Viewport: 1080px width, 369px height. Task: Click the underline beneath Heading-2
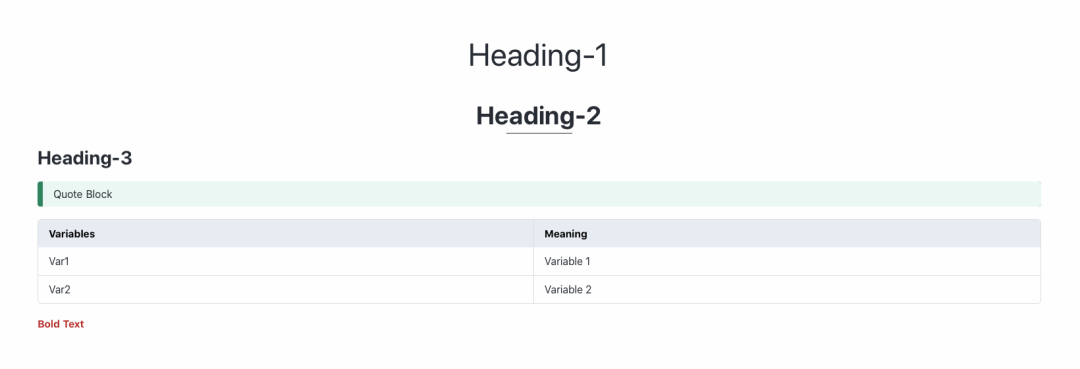pyautogui.click(x=539, y=133)
